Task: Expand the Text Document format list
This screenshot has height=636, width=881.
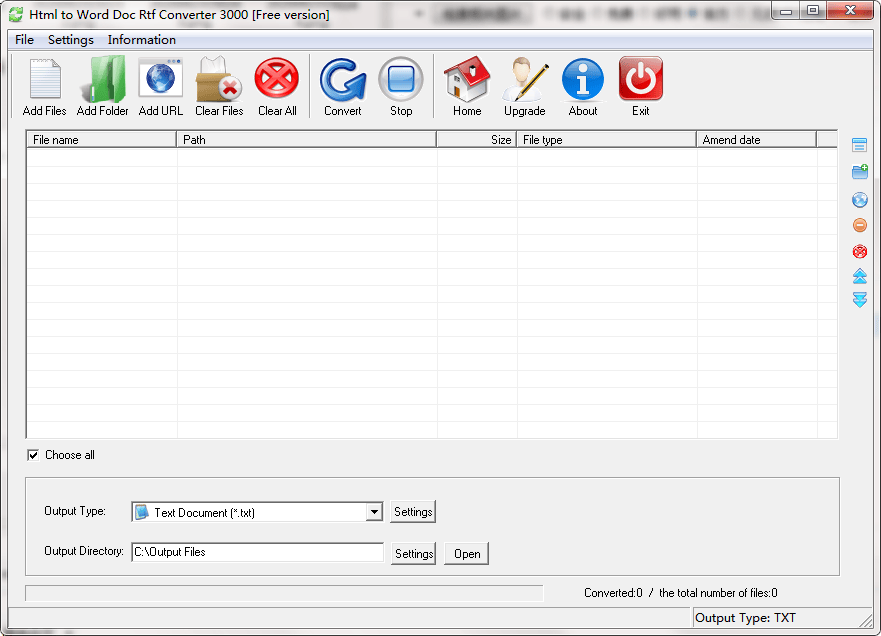Action: [374, 511]
